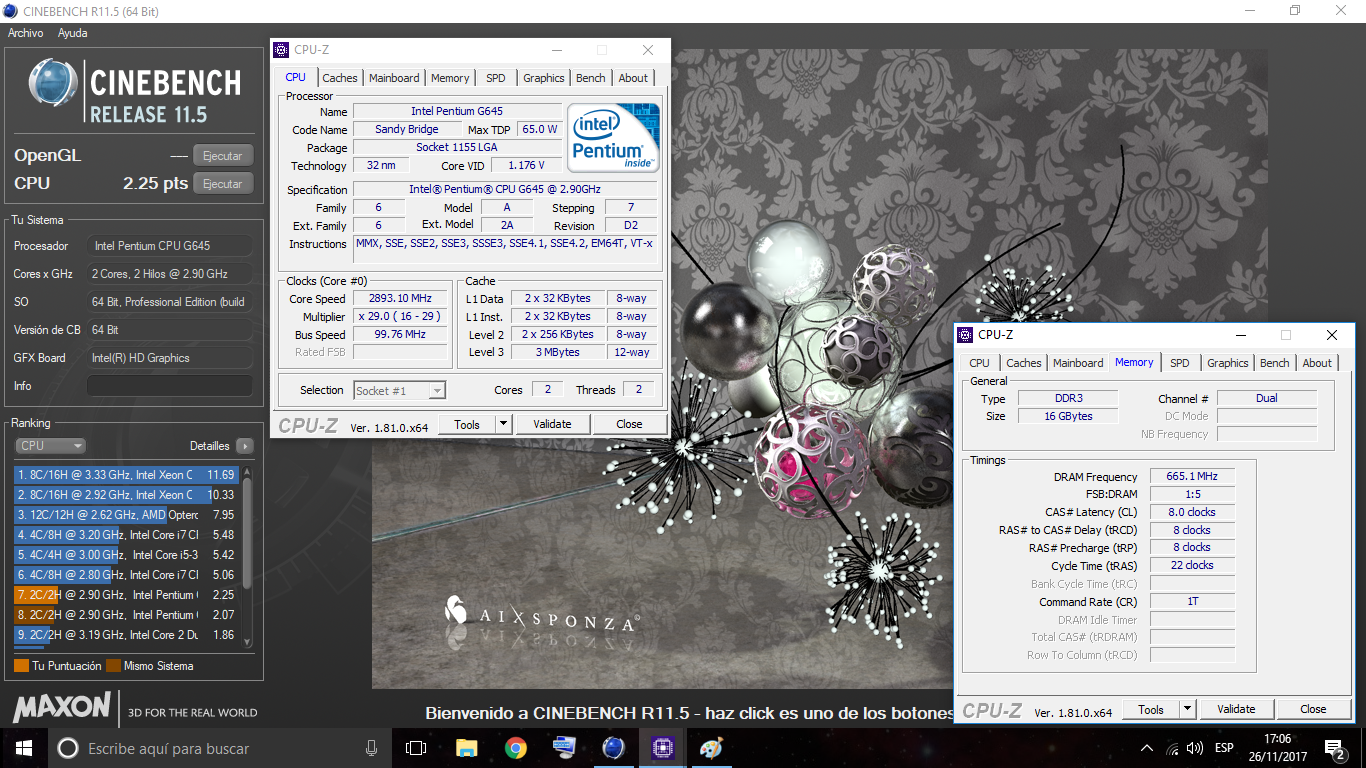1366x768 pixels.
Task: Open the Paint palette icon in taskbar
Action: coord(710,748)
